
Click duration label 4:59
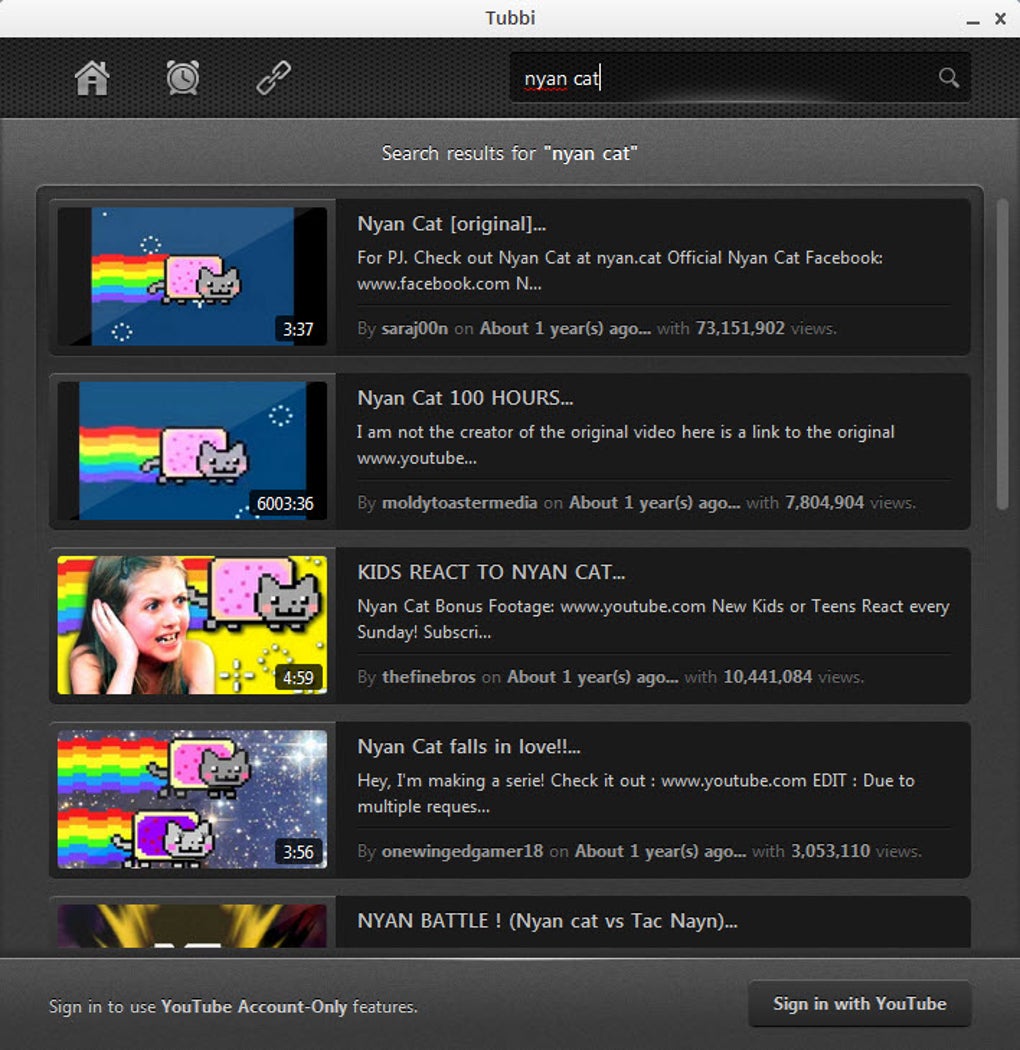tap(298, 678)
